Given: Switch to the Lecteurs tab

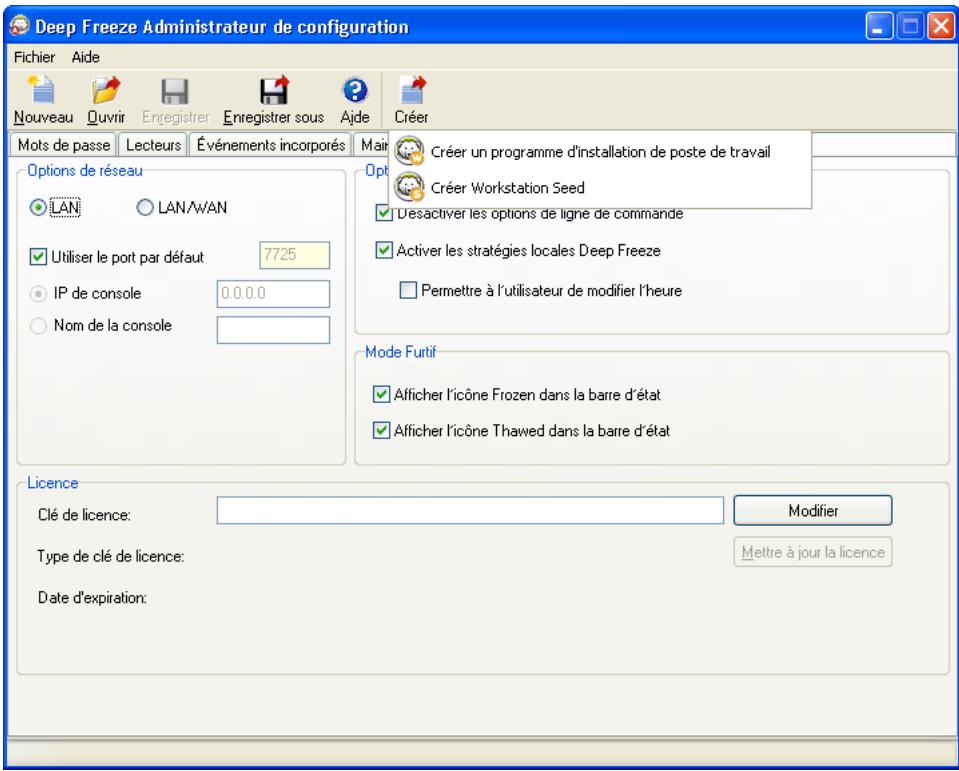Looking at the screenshot, I should point(153,145).
